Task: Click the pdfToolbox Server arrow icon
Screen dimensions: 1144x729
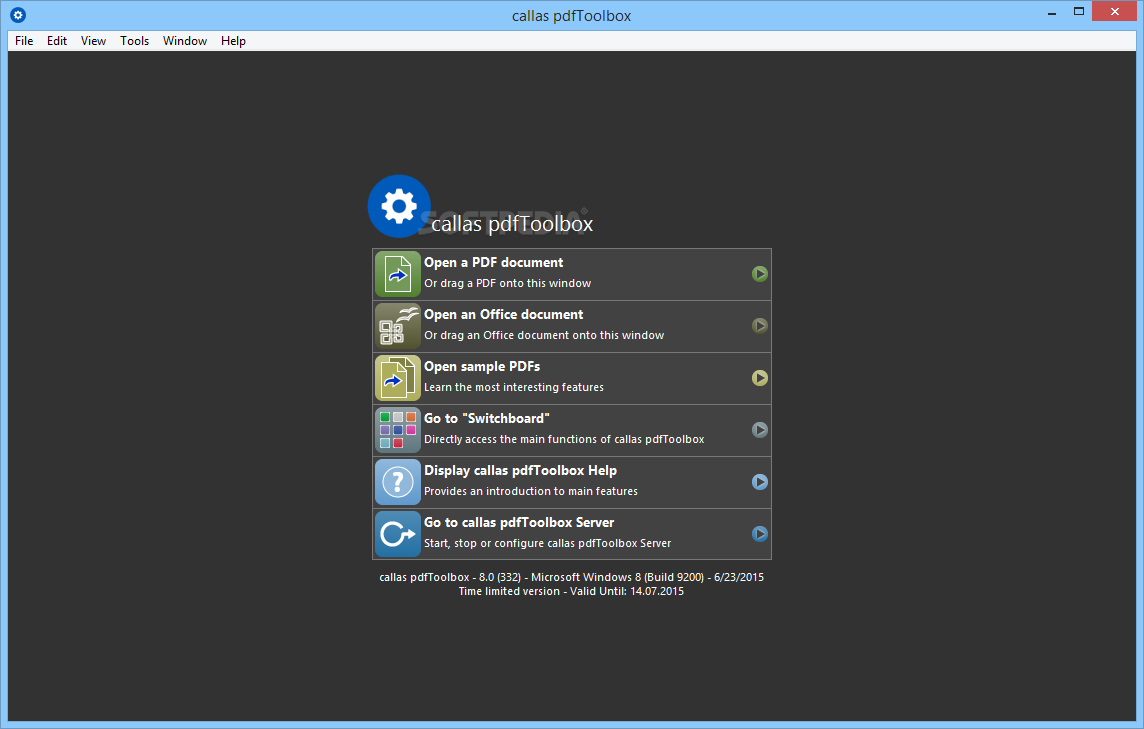Action: click(x=398, y=534)
